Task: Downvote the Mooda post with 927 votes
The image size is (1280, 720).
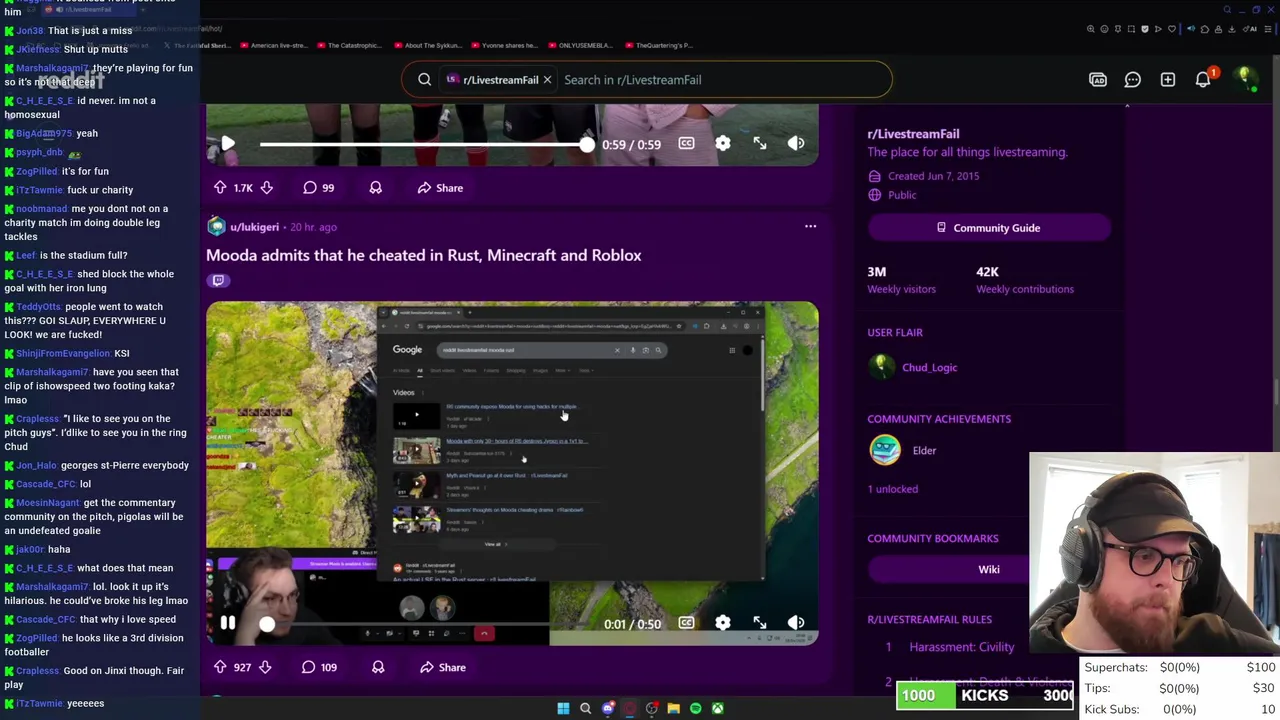Action: point(265,667)
